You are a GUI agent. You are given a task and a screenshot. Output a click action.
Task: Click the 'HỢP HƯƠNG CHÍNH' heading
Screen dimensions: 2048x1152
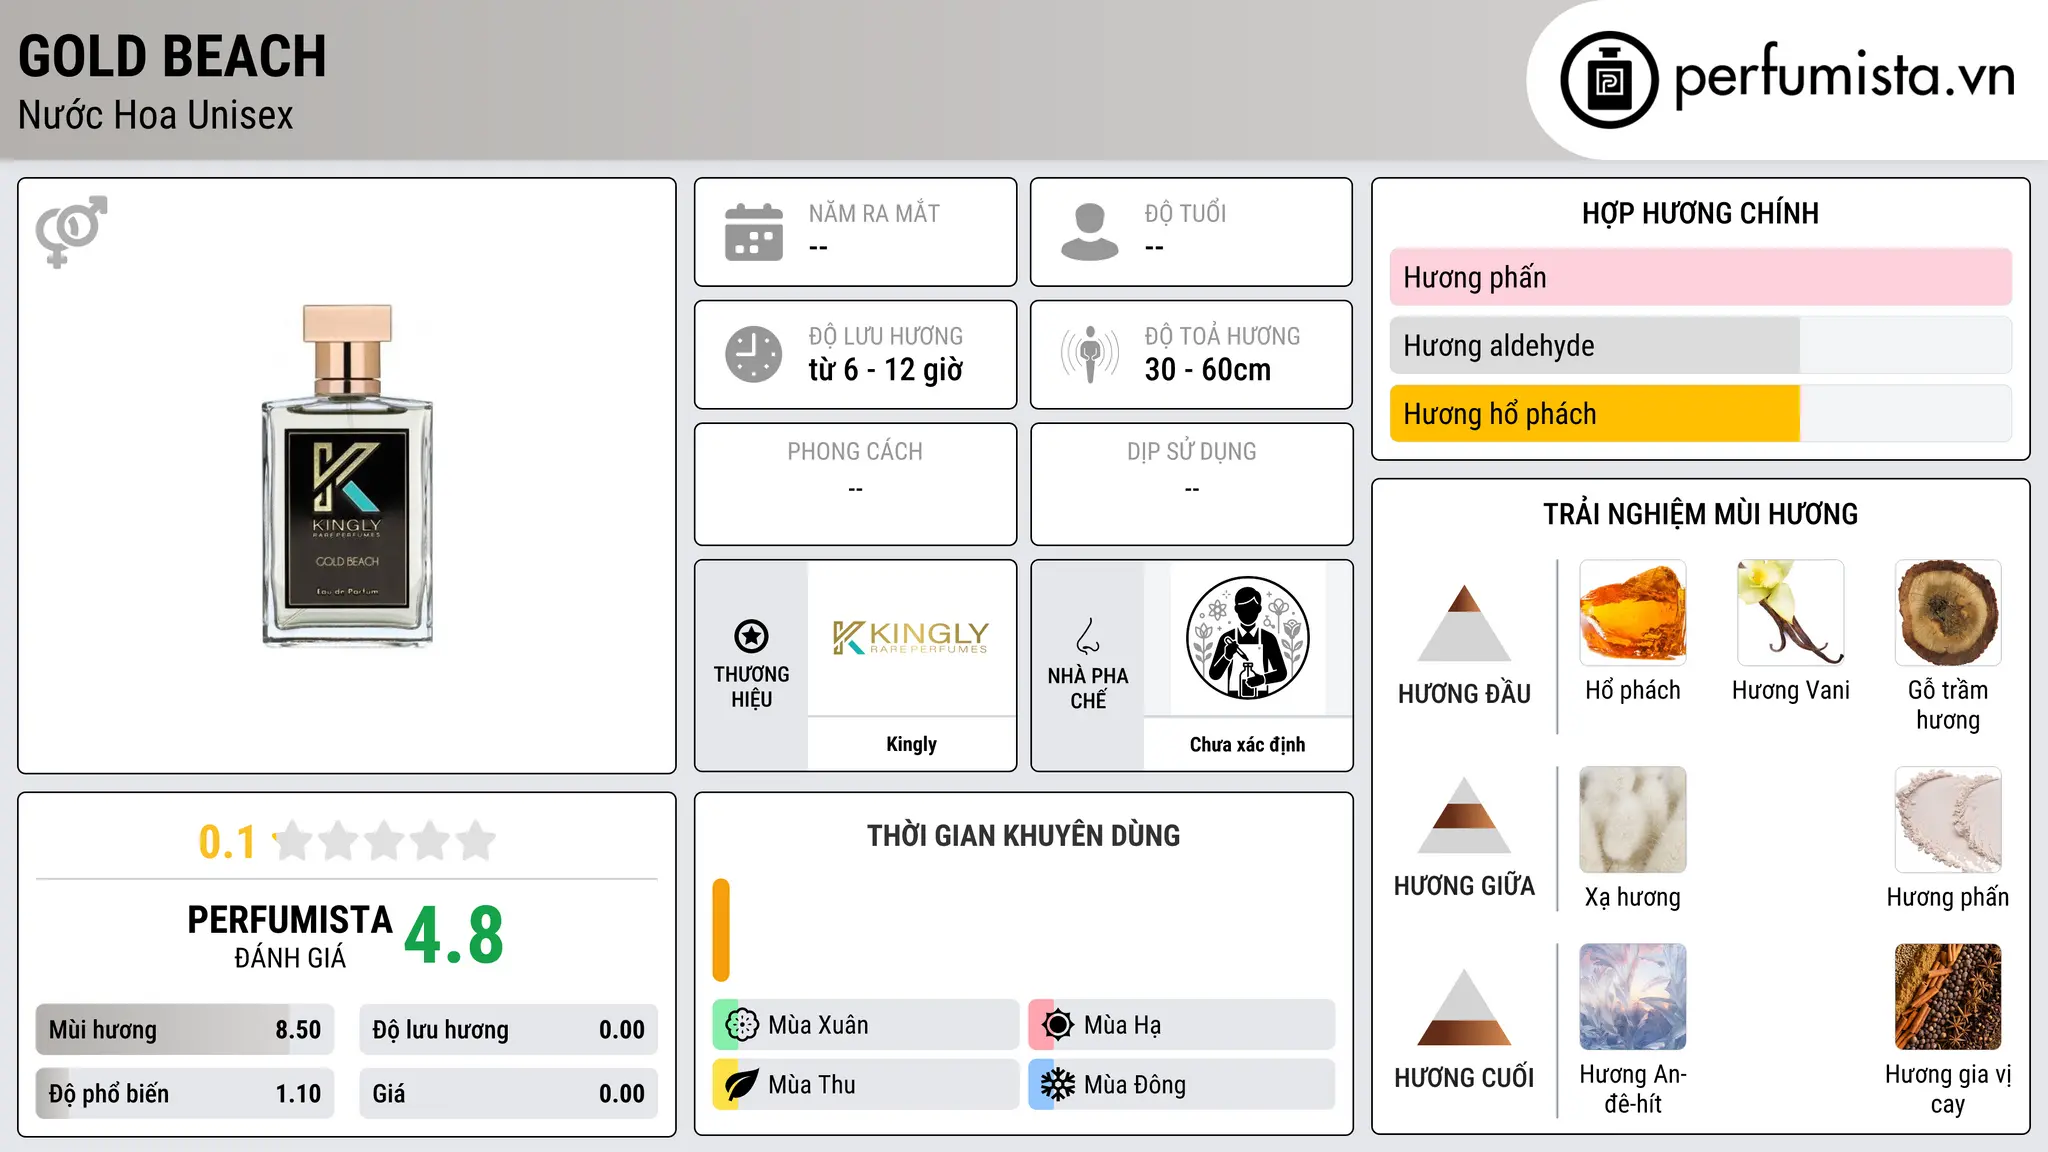point(1700,213)
